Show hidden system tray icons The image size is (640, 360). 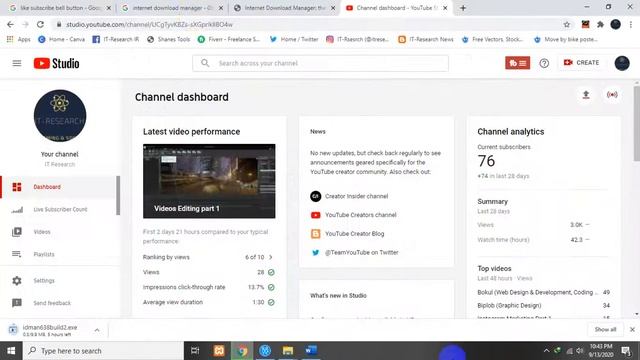tap(546, 351)
